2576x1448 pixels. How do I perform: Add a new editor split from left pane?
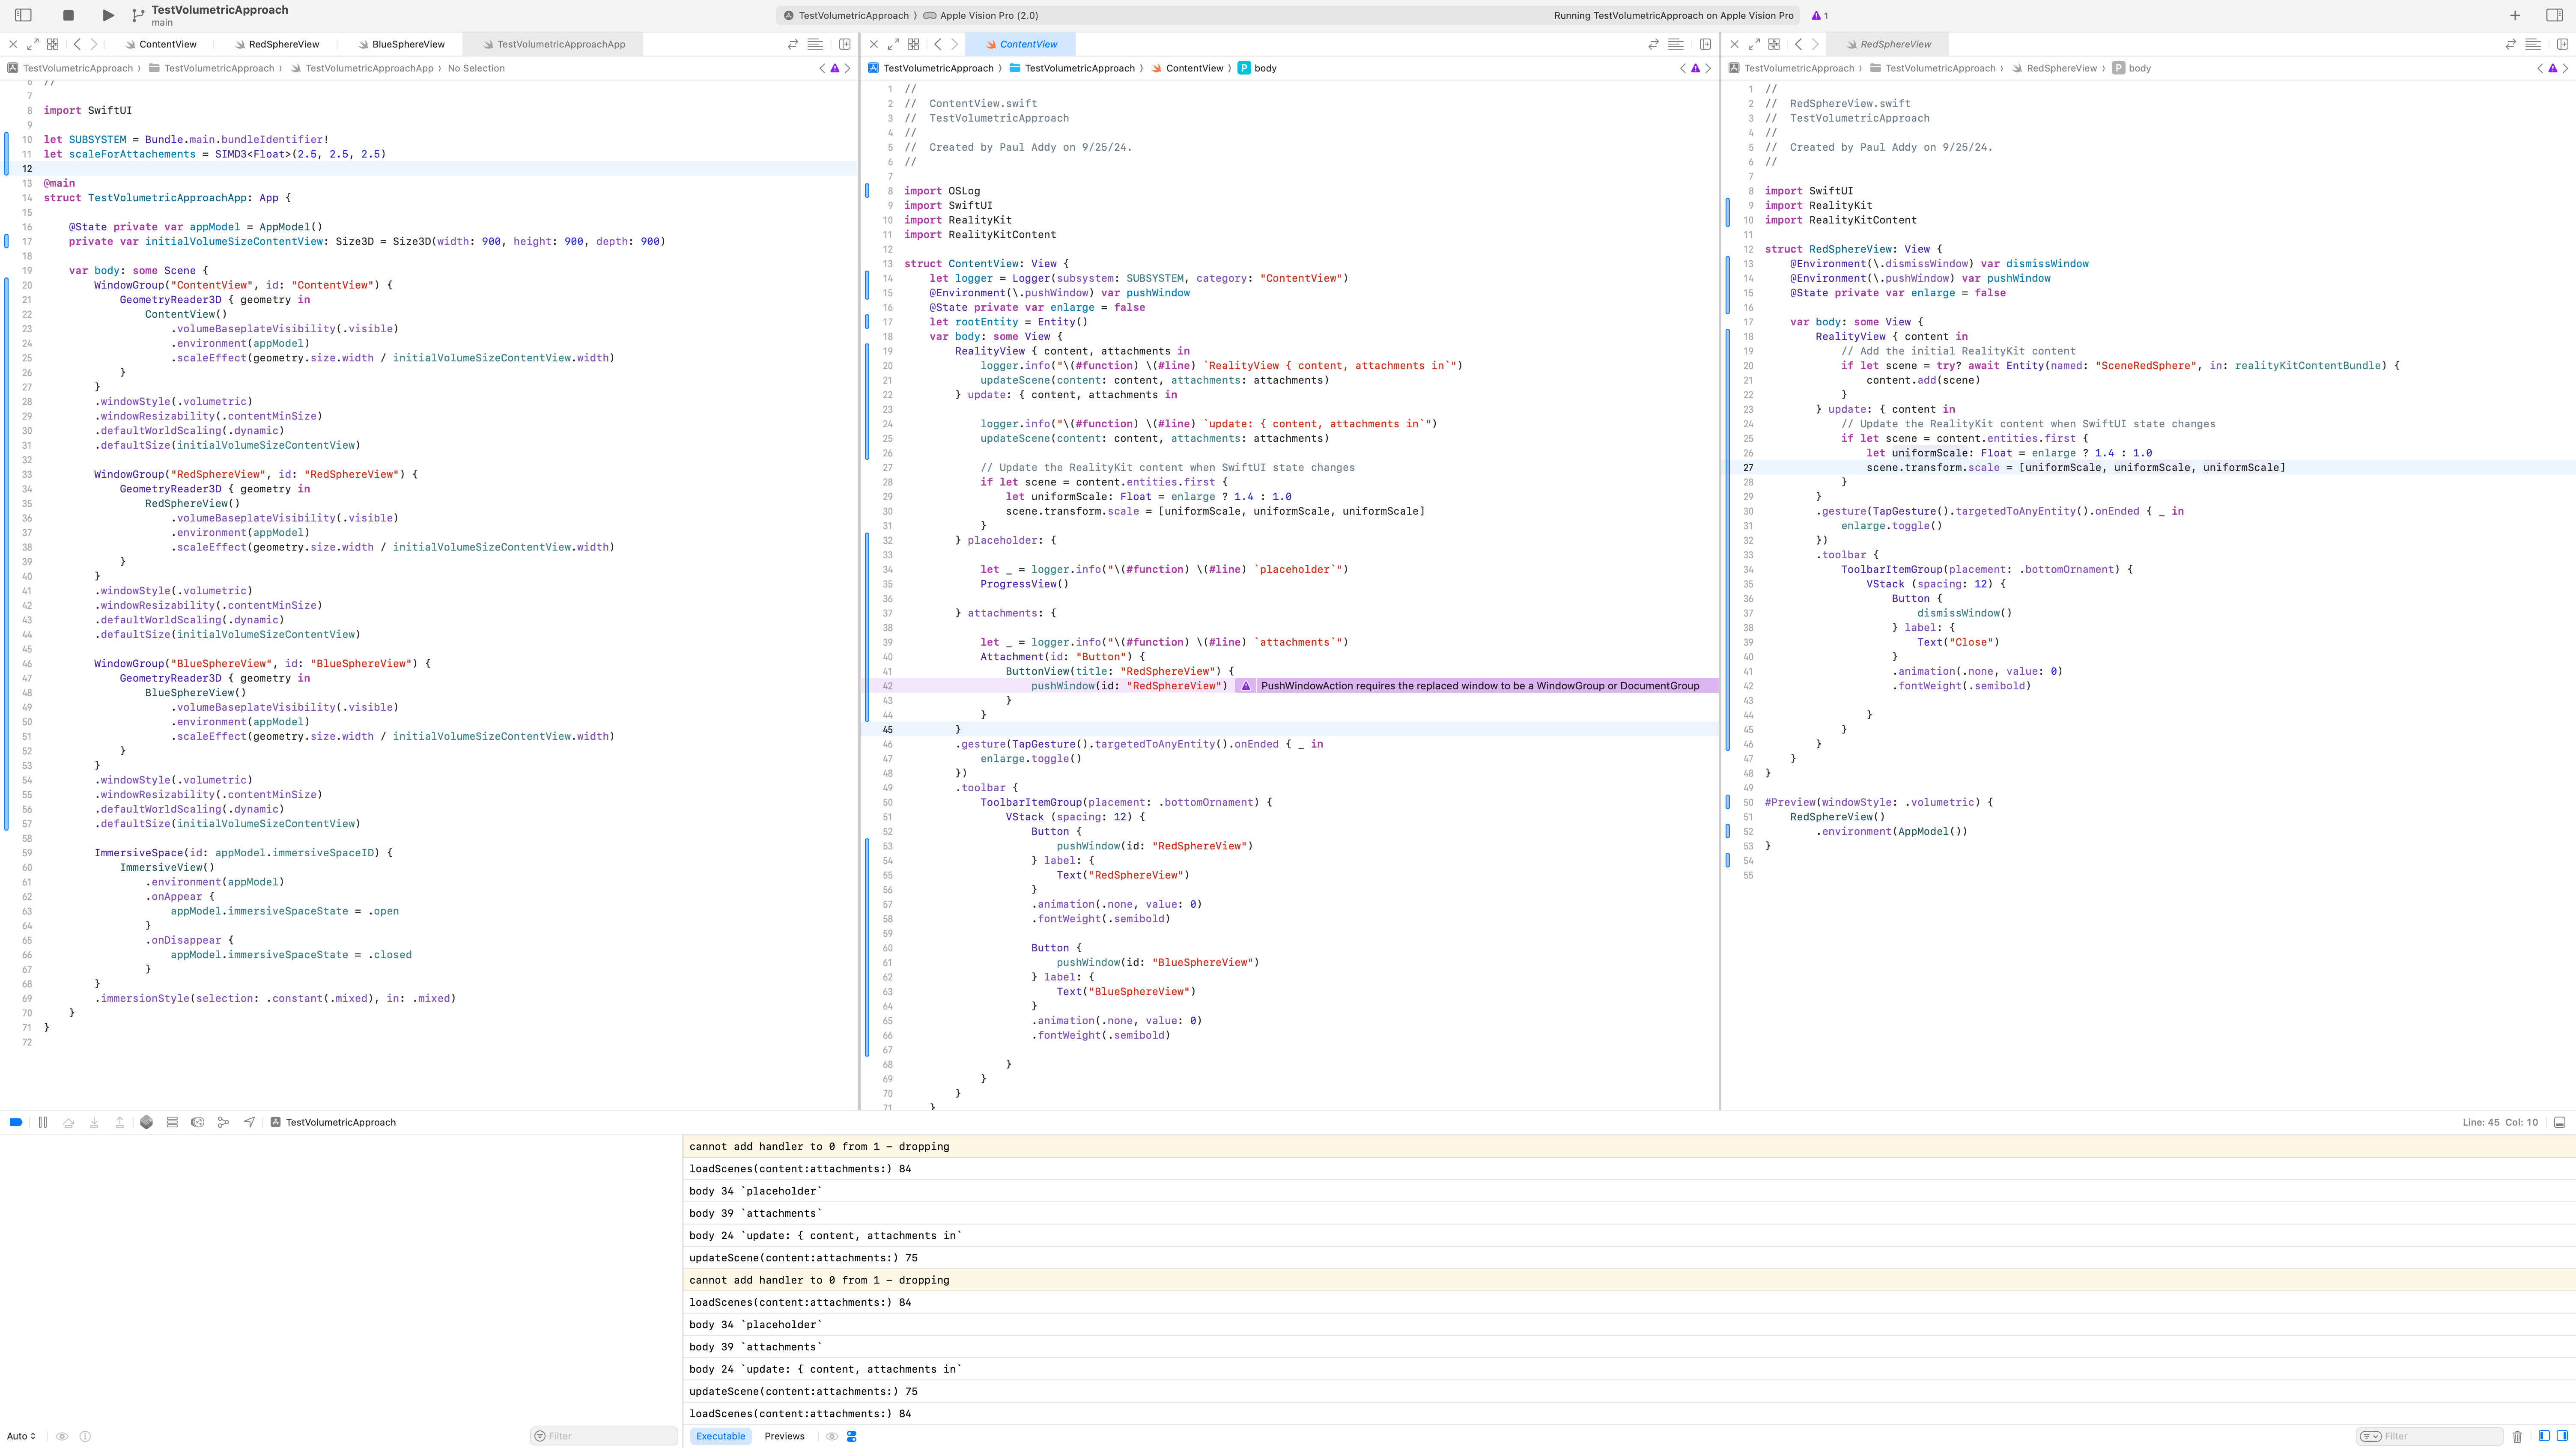[845, 44]
